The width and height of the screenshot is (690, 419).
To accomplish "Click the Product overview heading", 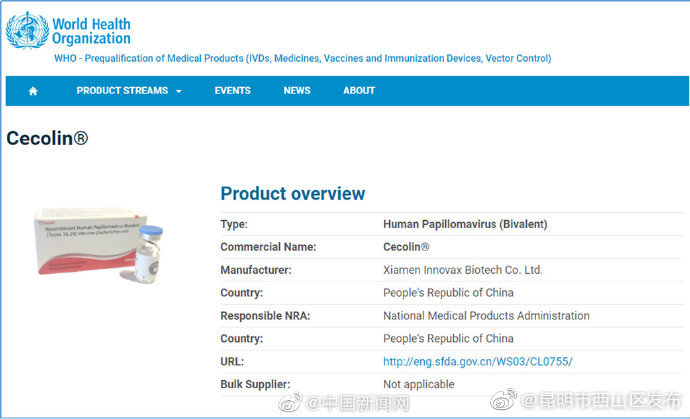I will (293, 194).
